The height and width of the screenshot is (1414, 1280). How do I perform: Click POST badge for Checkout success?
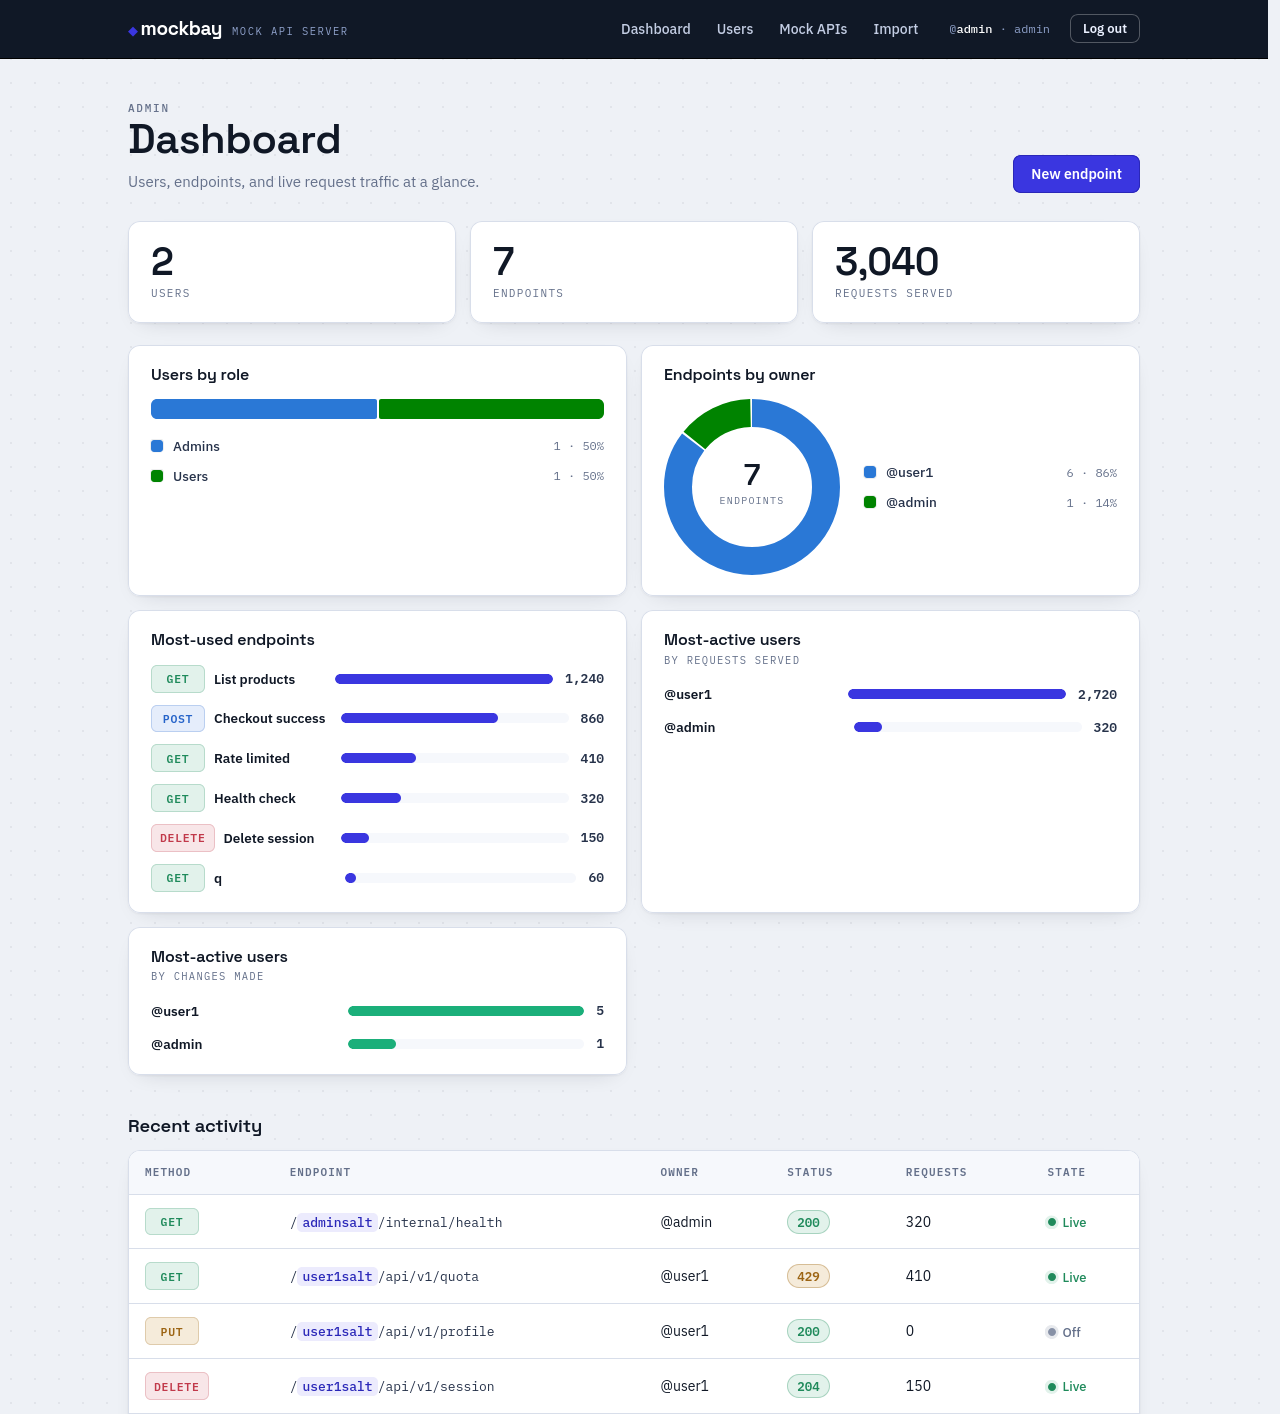point(178,719)
